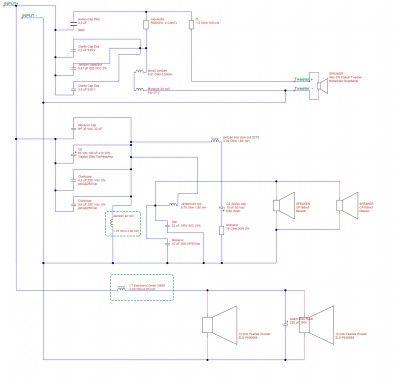Select the Monacor air coil inductor symbol

(x=139, y=89)
